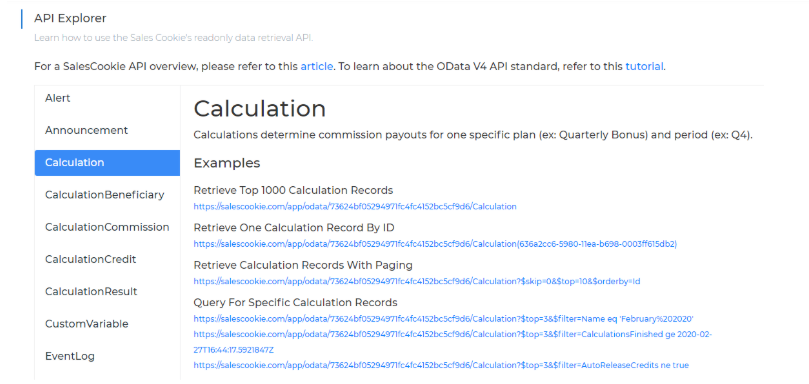
Task: Open the paging URL with $skip and $orderby
Action: click(417, 282)
